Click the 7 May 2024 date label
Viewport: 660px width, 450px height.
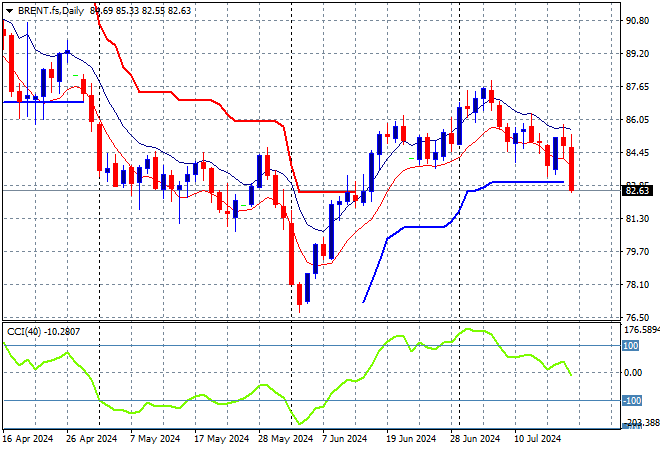point(156,438)
